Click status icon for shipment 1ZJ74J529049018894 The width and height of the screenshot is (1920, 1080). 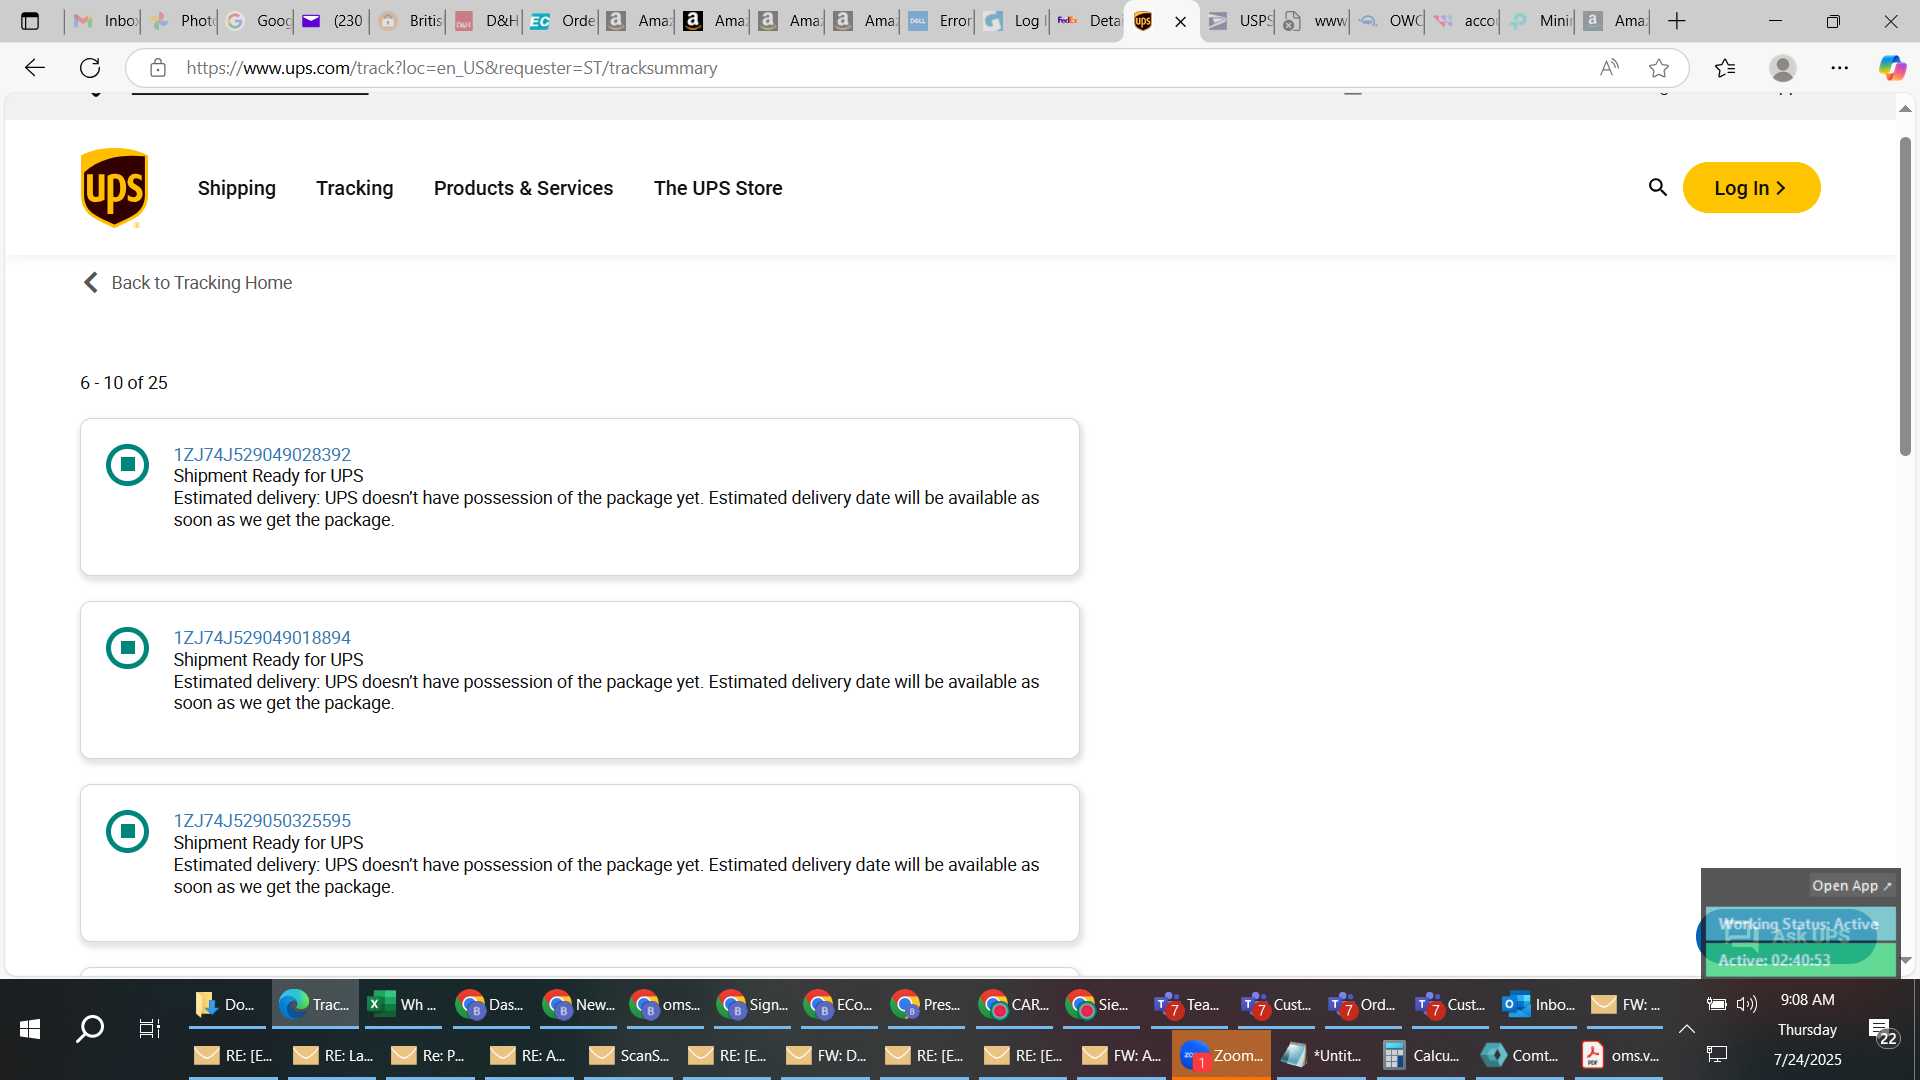coord(127,648)
